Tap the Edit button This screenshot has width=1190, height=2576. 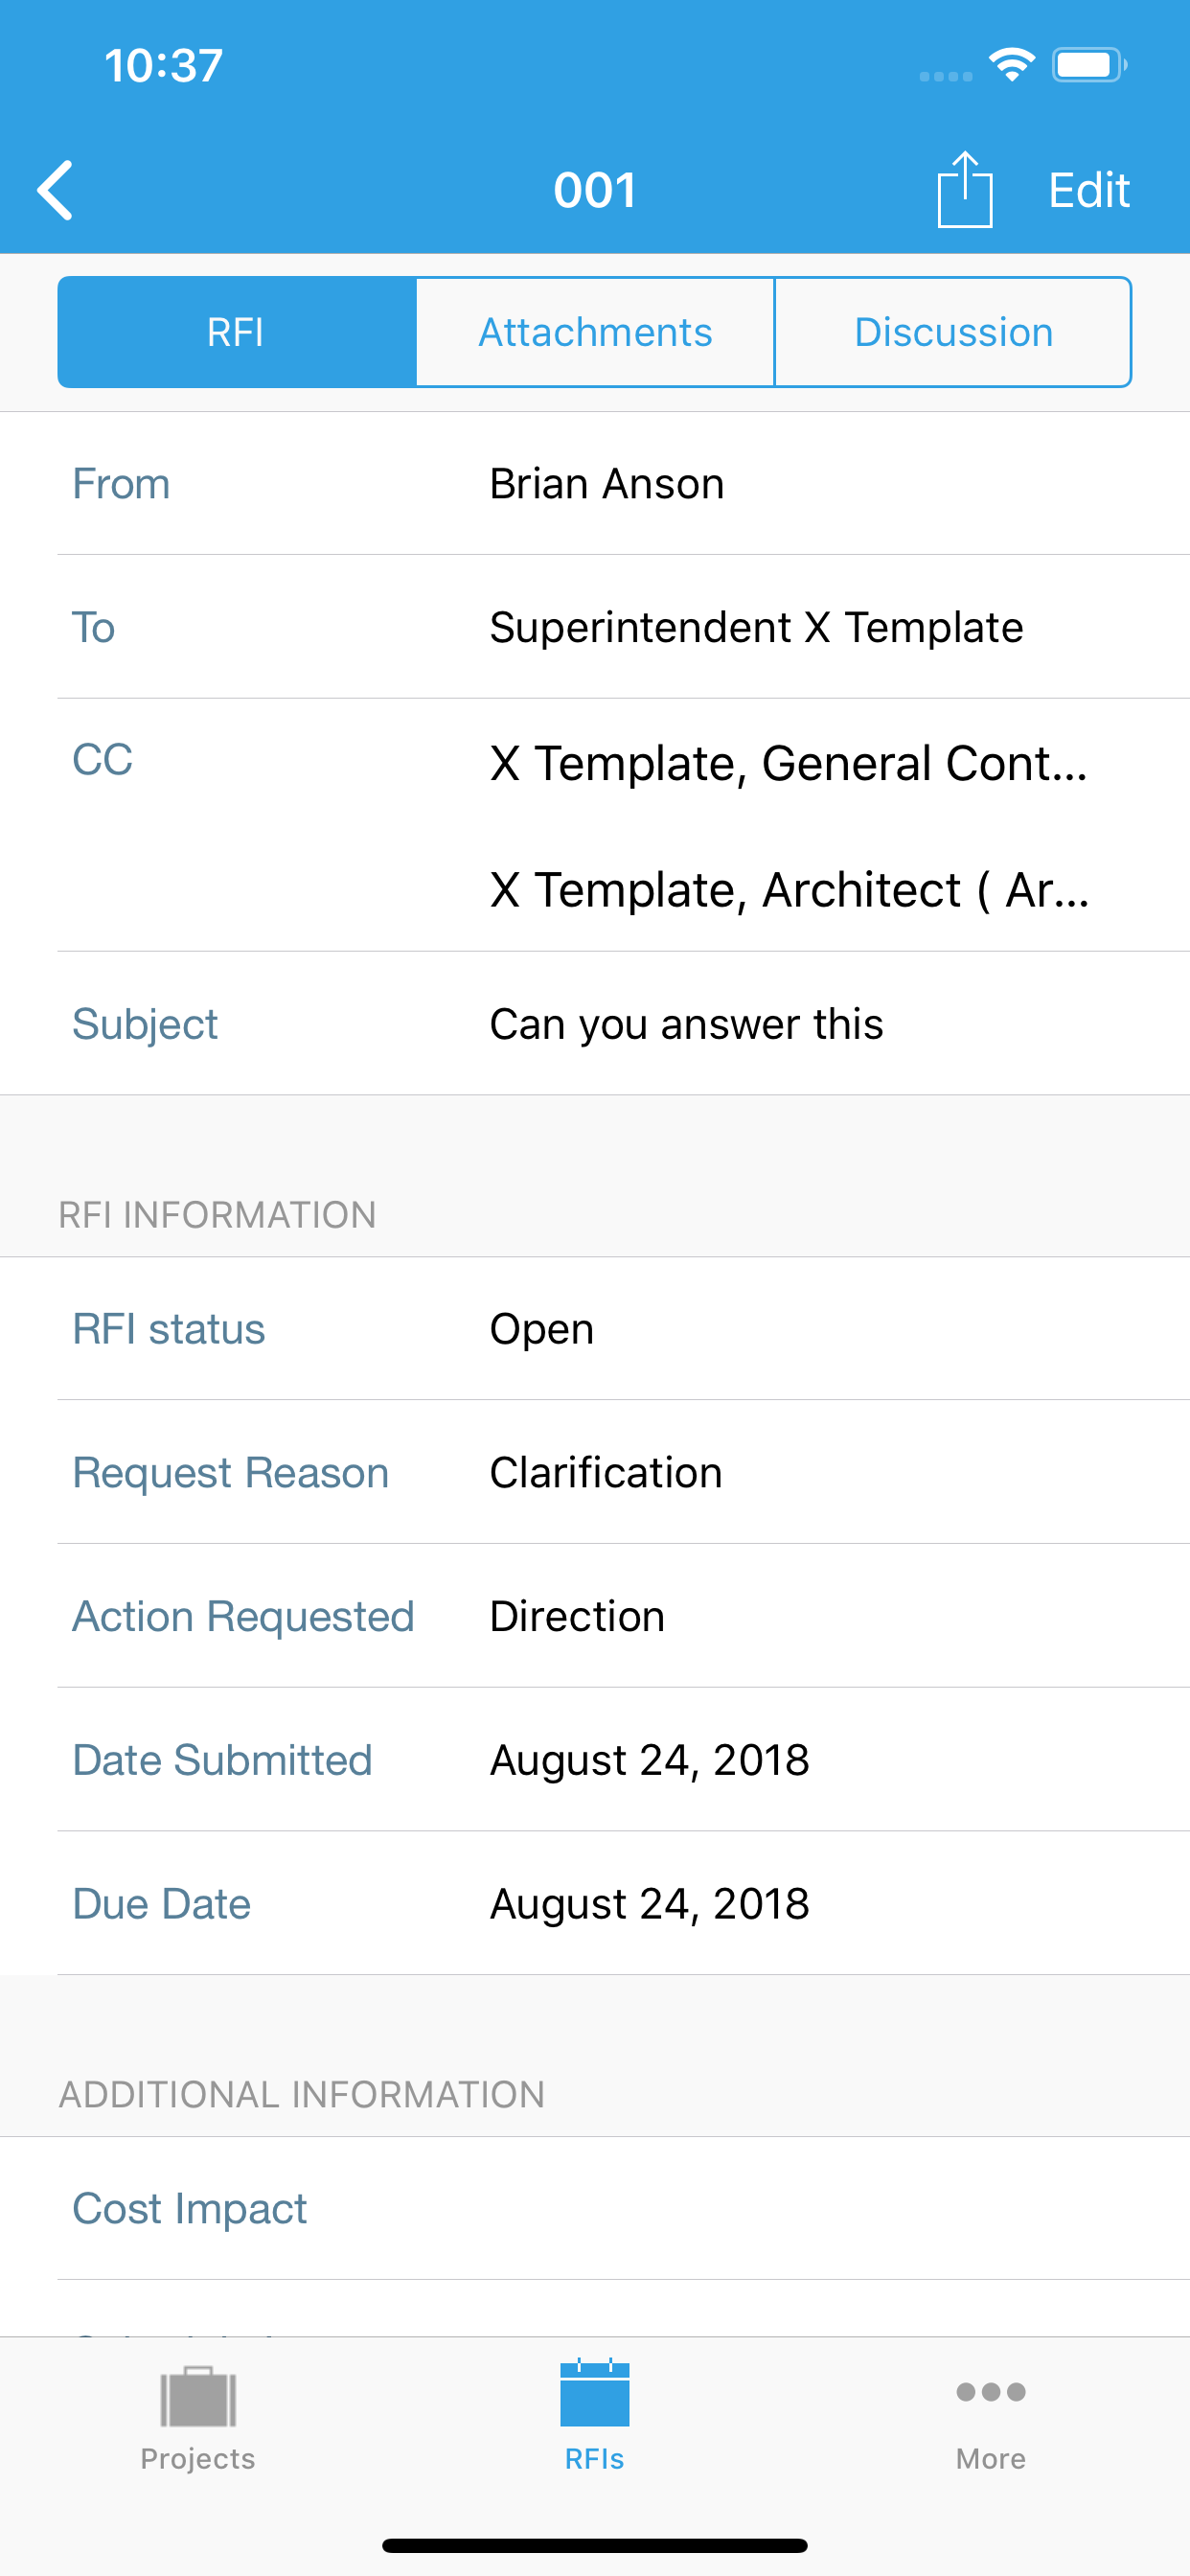click(x=1089, y=190)
